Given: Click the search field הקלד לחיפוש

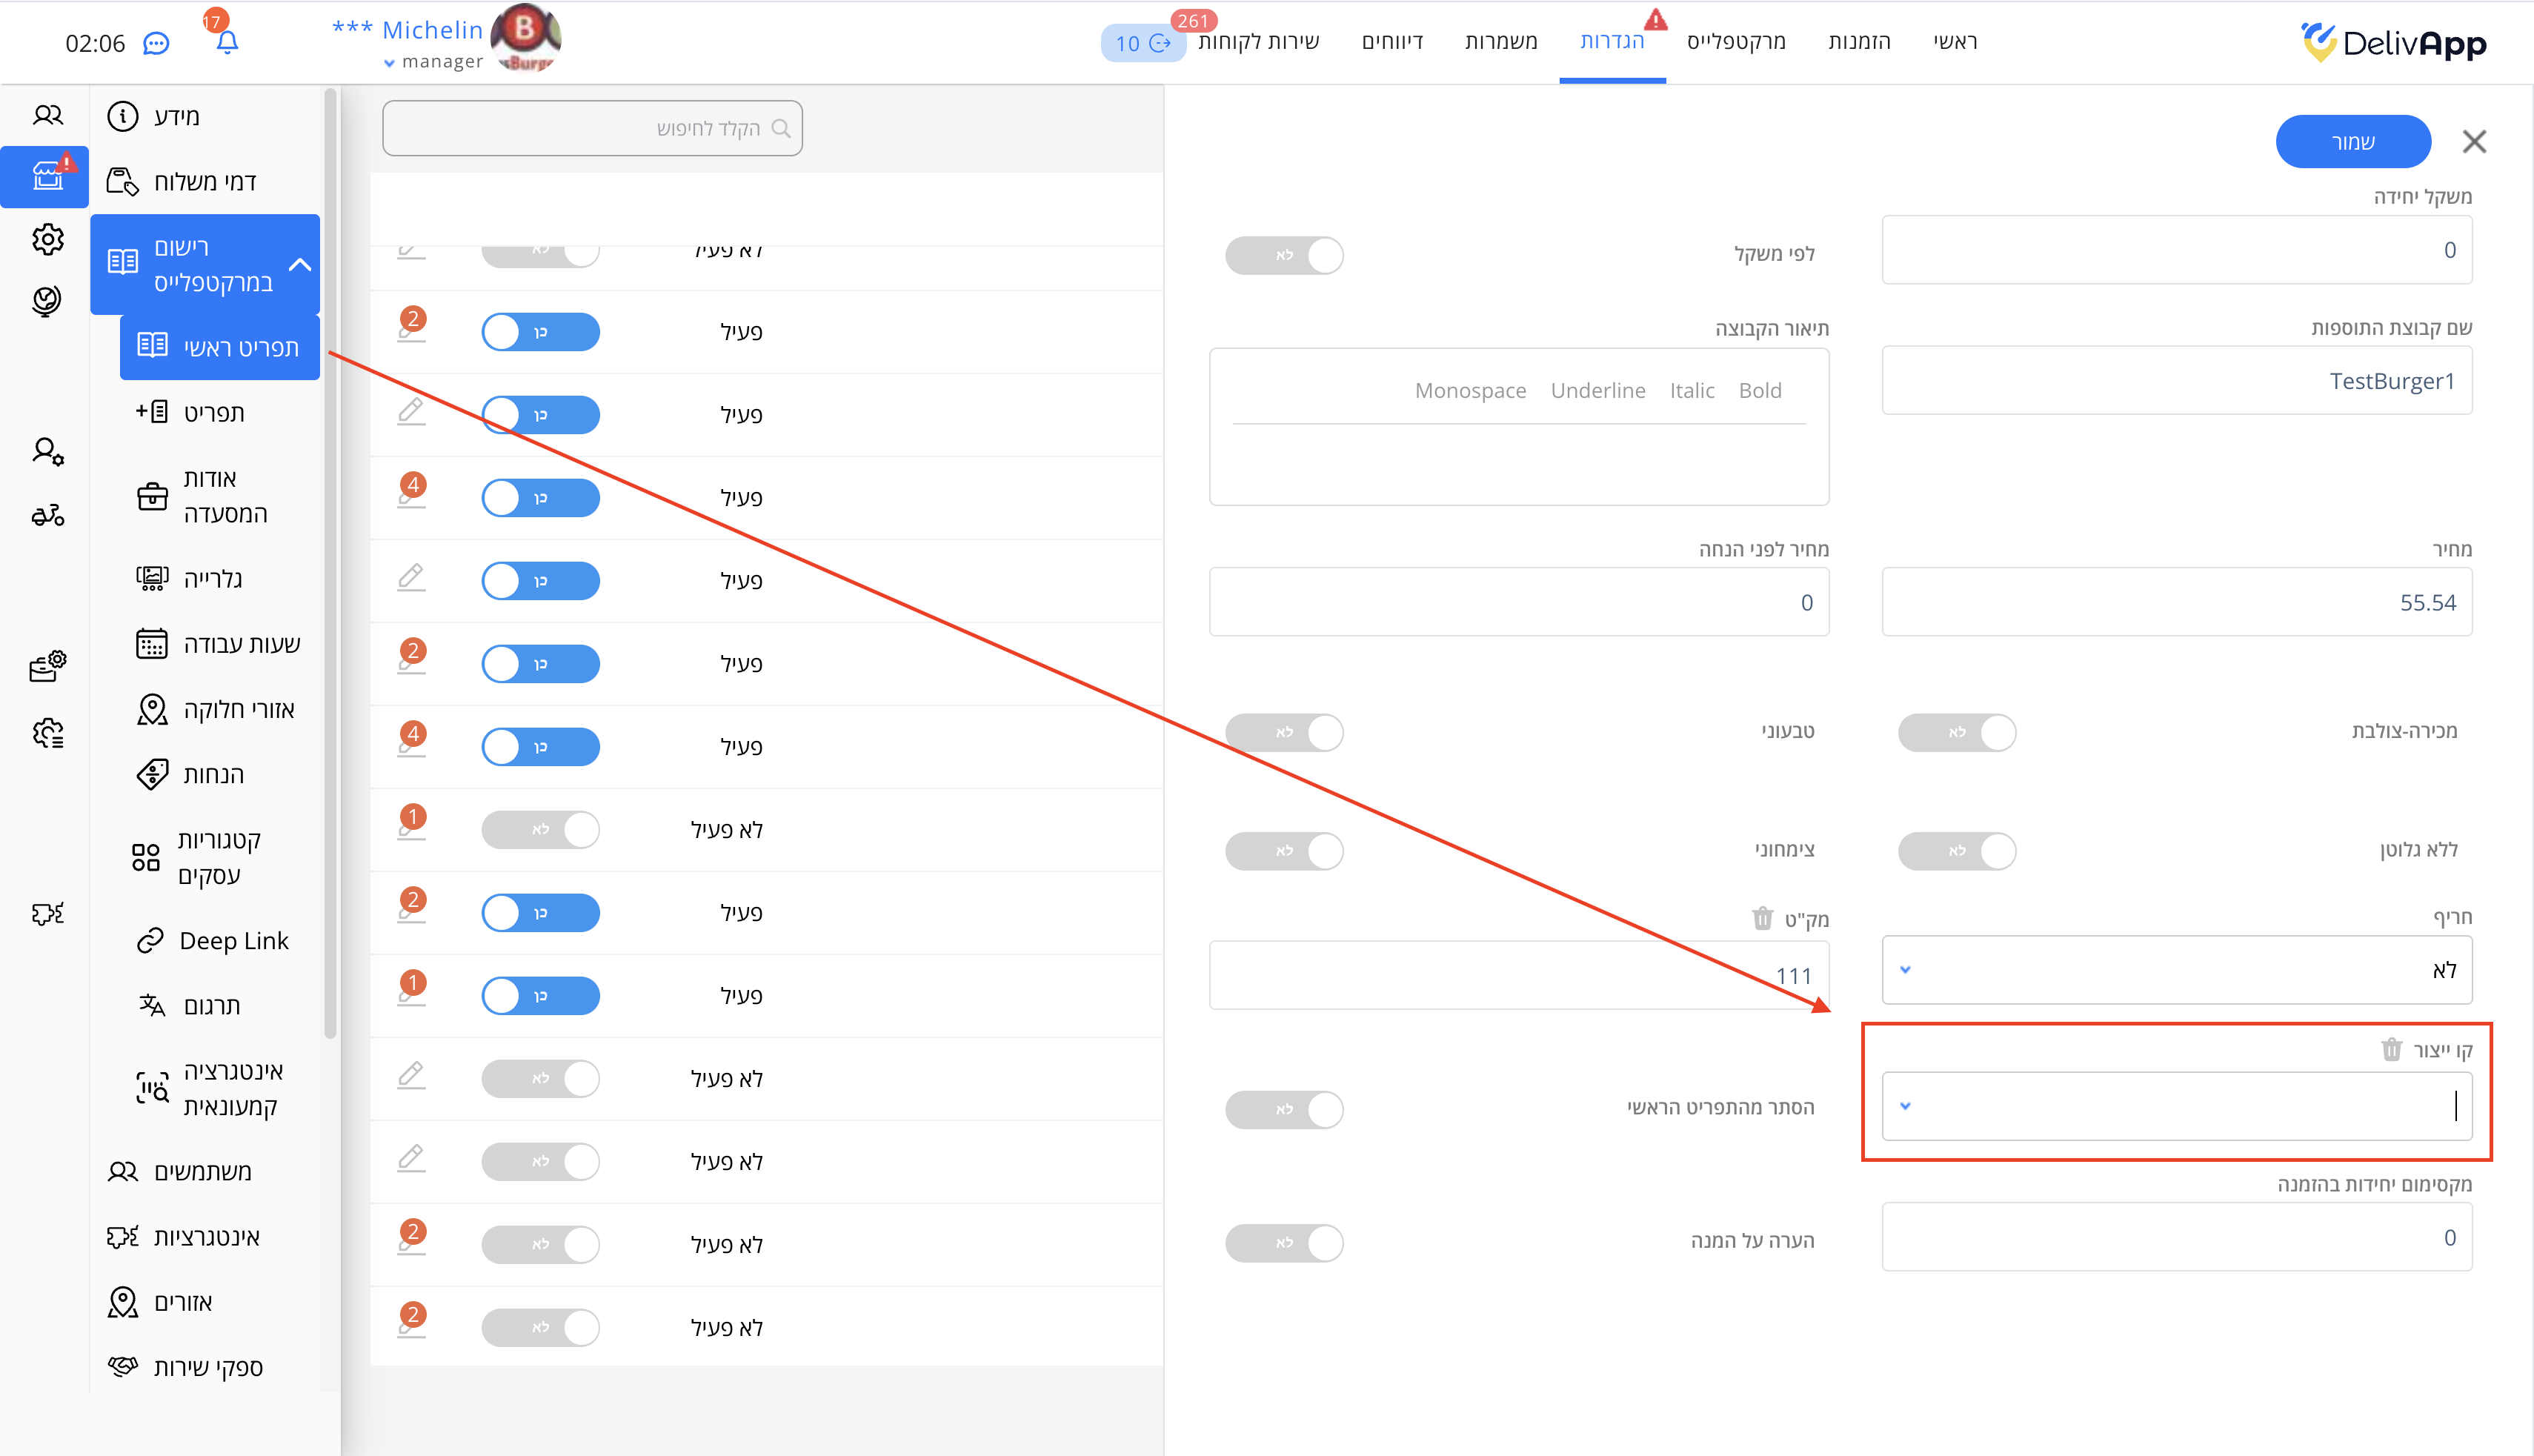Looking at the screenshot, I should click(x=592, y=128).
